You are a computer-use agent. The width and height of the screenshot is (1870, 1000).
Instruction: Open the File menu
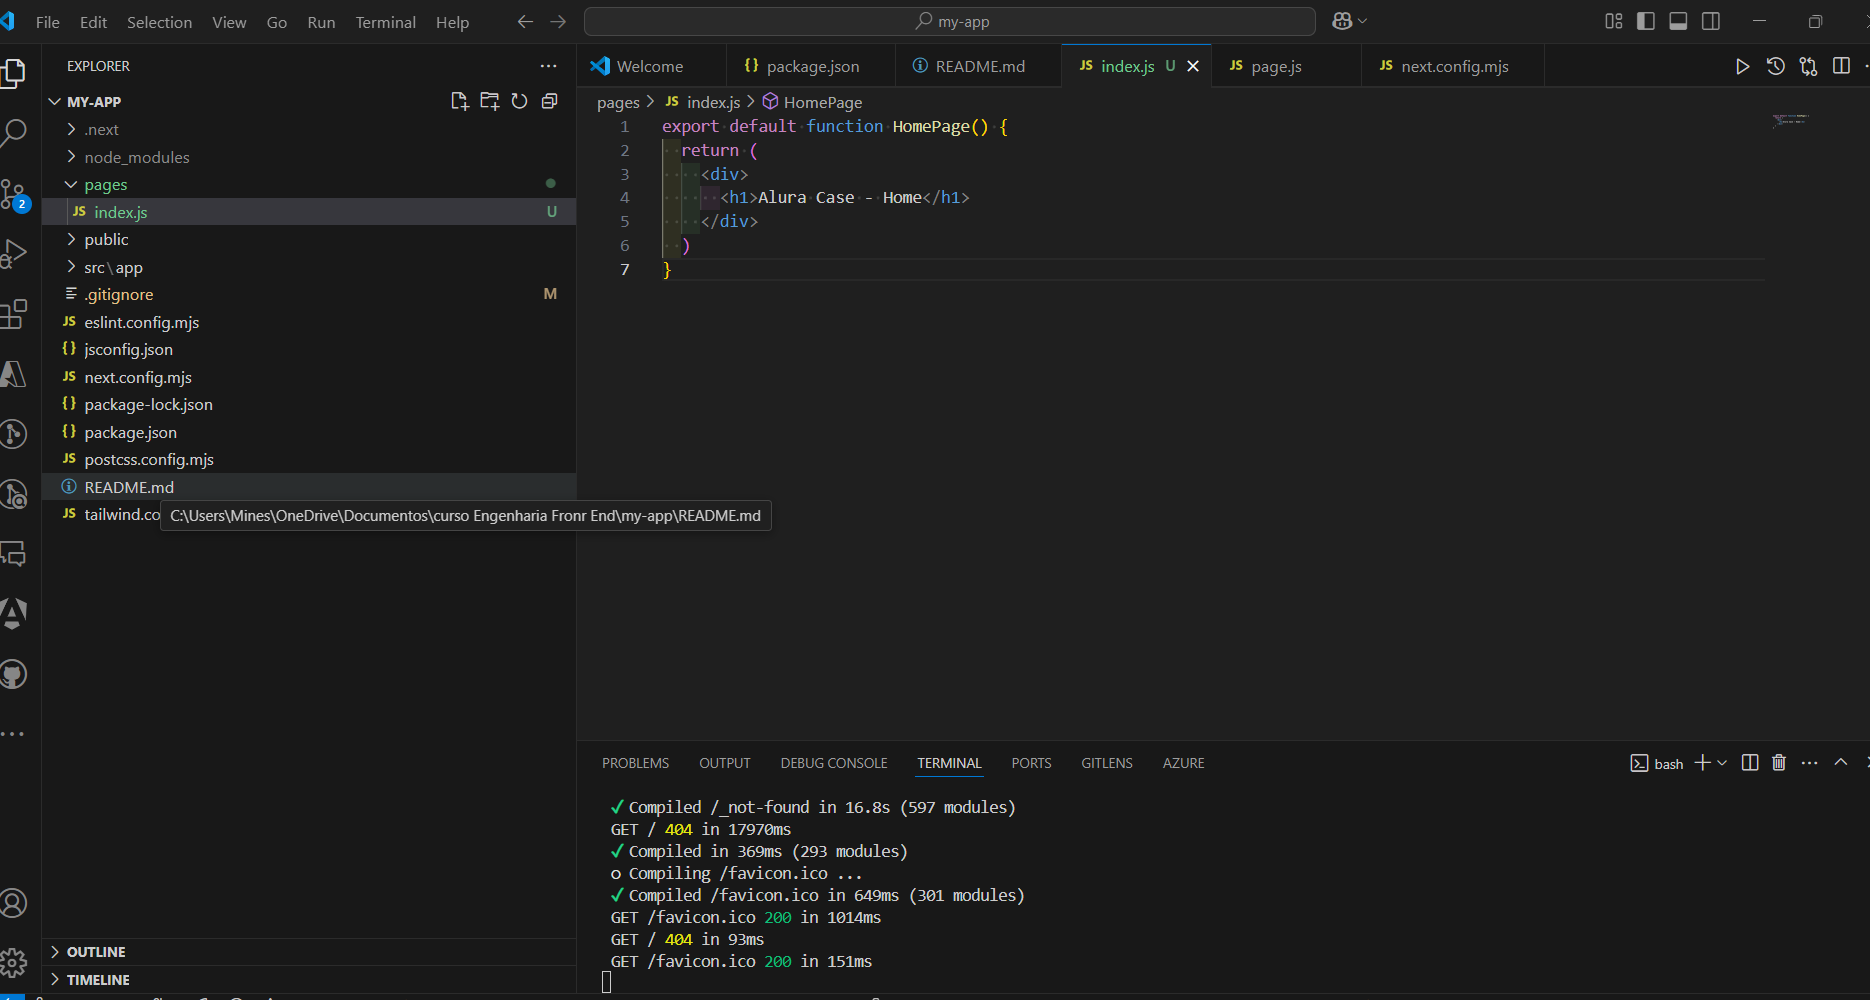coord(47,22)
